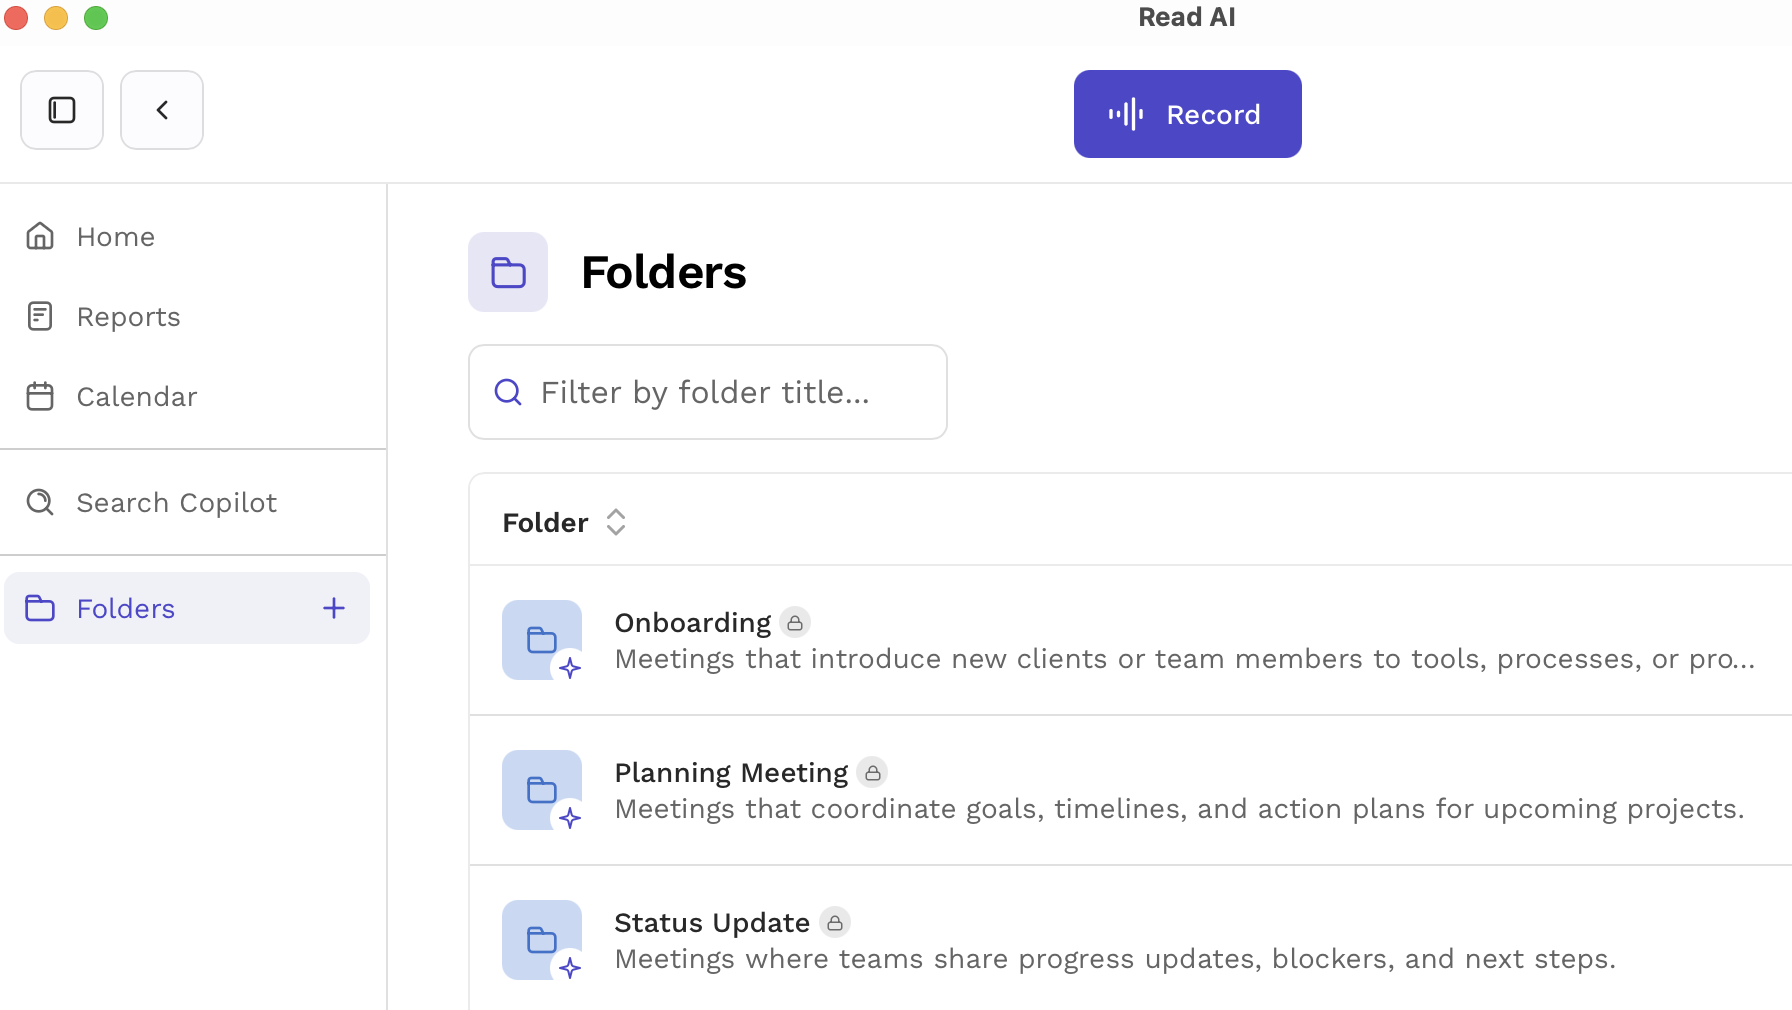Click the back arrow button
The width and height of the screenshot is (1792, 1010).
(x=162, y=110)
